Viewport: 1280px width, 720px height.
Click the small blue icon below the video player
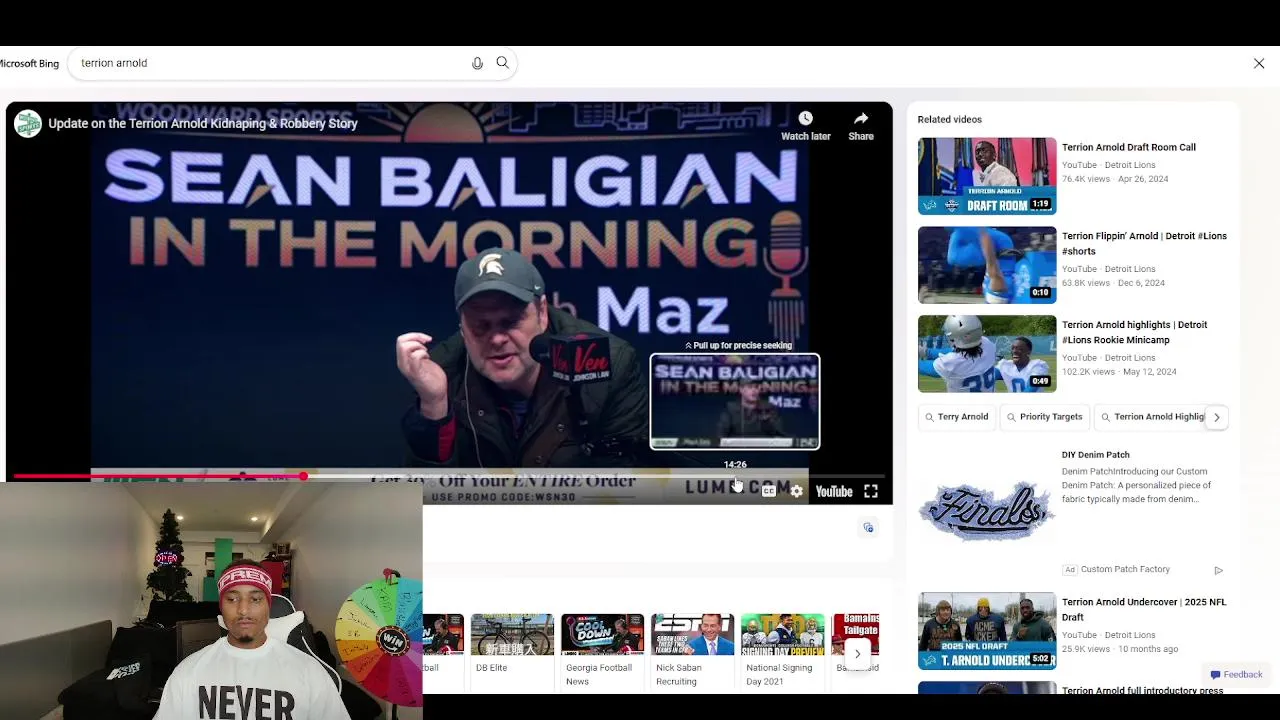click(x=868, y=527)
